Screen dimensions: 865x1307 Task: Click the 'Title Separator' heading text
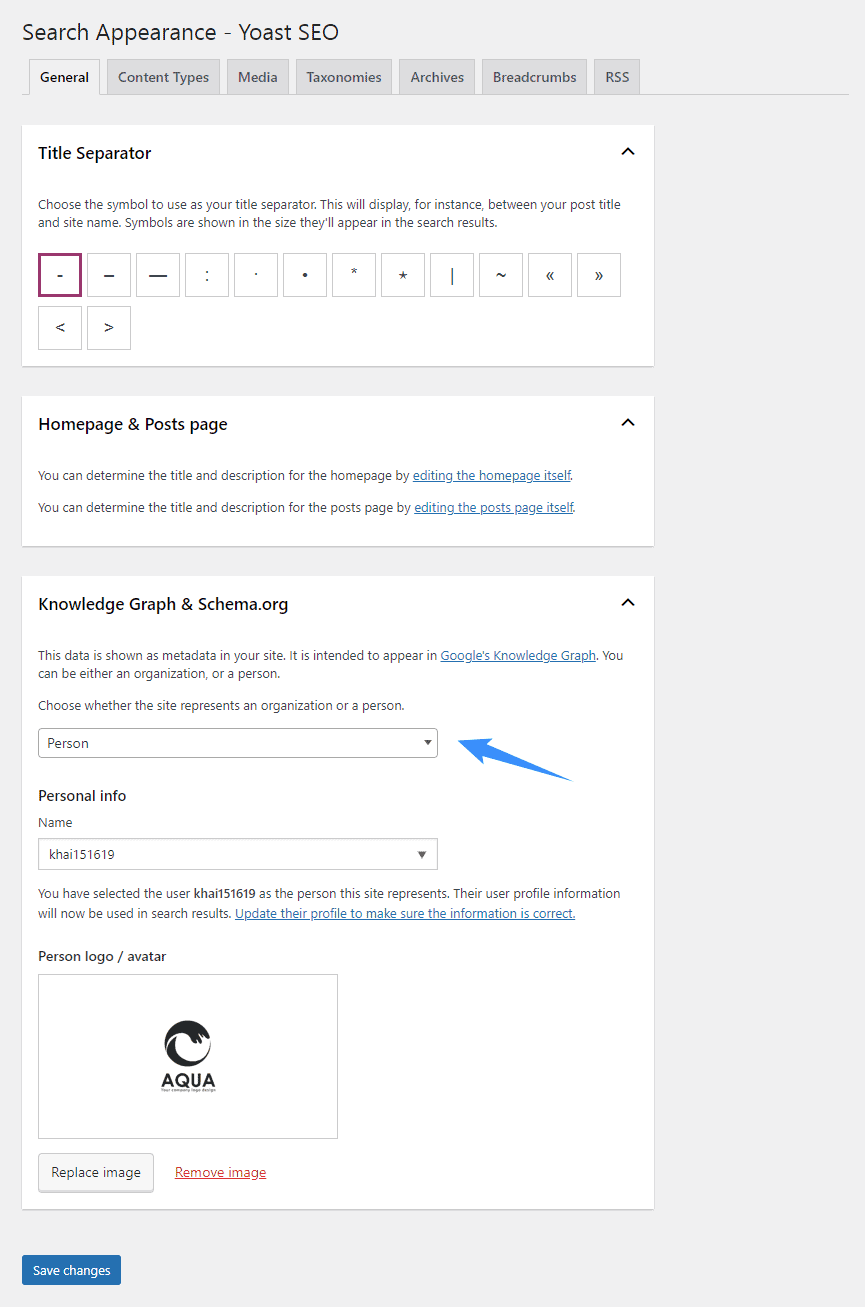(95, 153)
